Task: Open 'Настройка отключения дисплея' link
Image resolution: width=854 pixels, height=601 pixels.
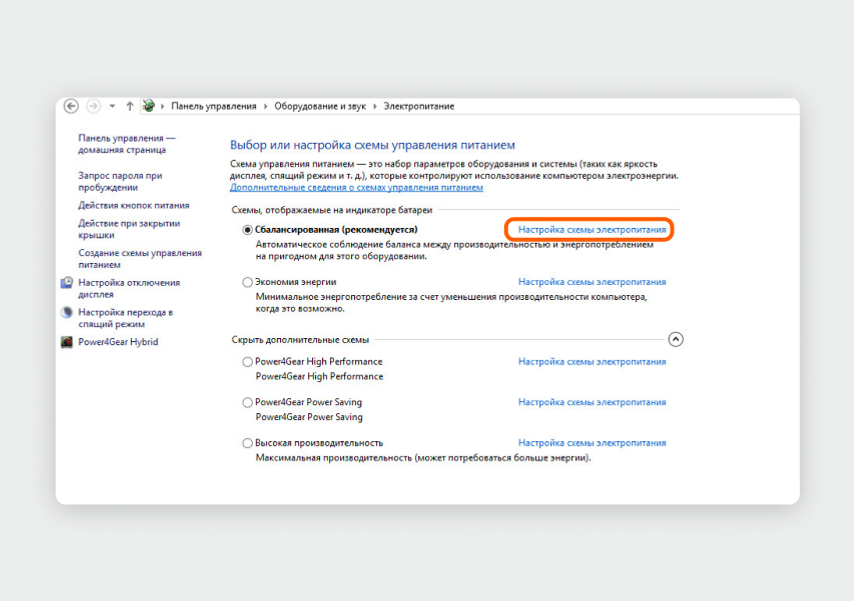Action: (129, 288)
